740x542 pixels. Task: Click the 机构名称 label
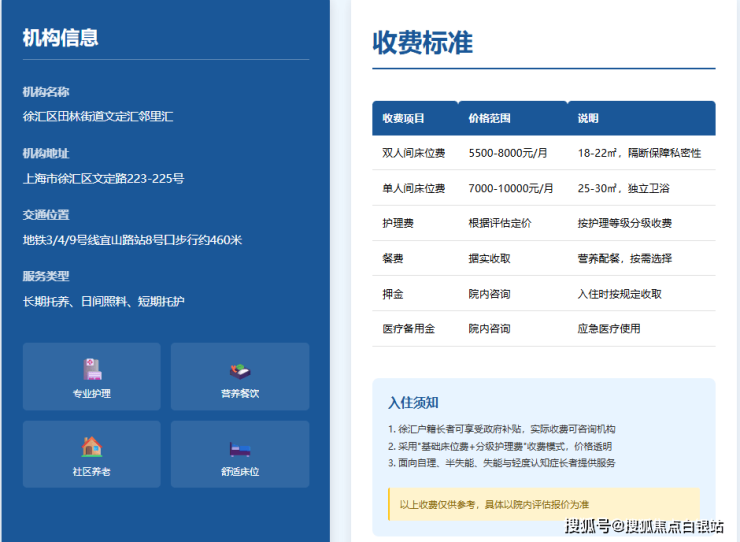pyautogui.click(x=46, y=92)
